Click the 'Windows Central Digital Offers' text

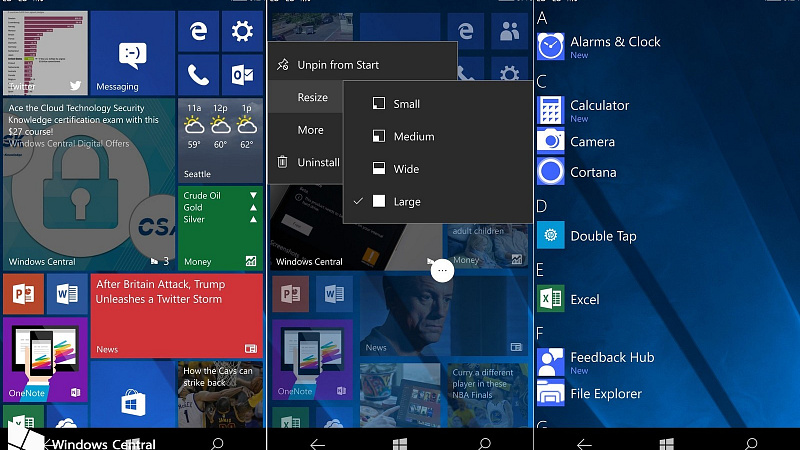(69, 144)
